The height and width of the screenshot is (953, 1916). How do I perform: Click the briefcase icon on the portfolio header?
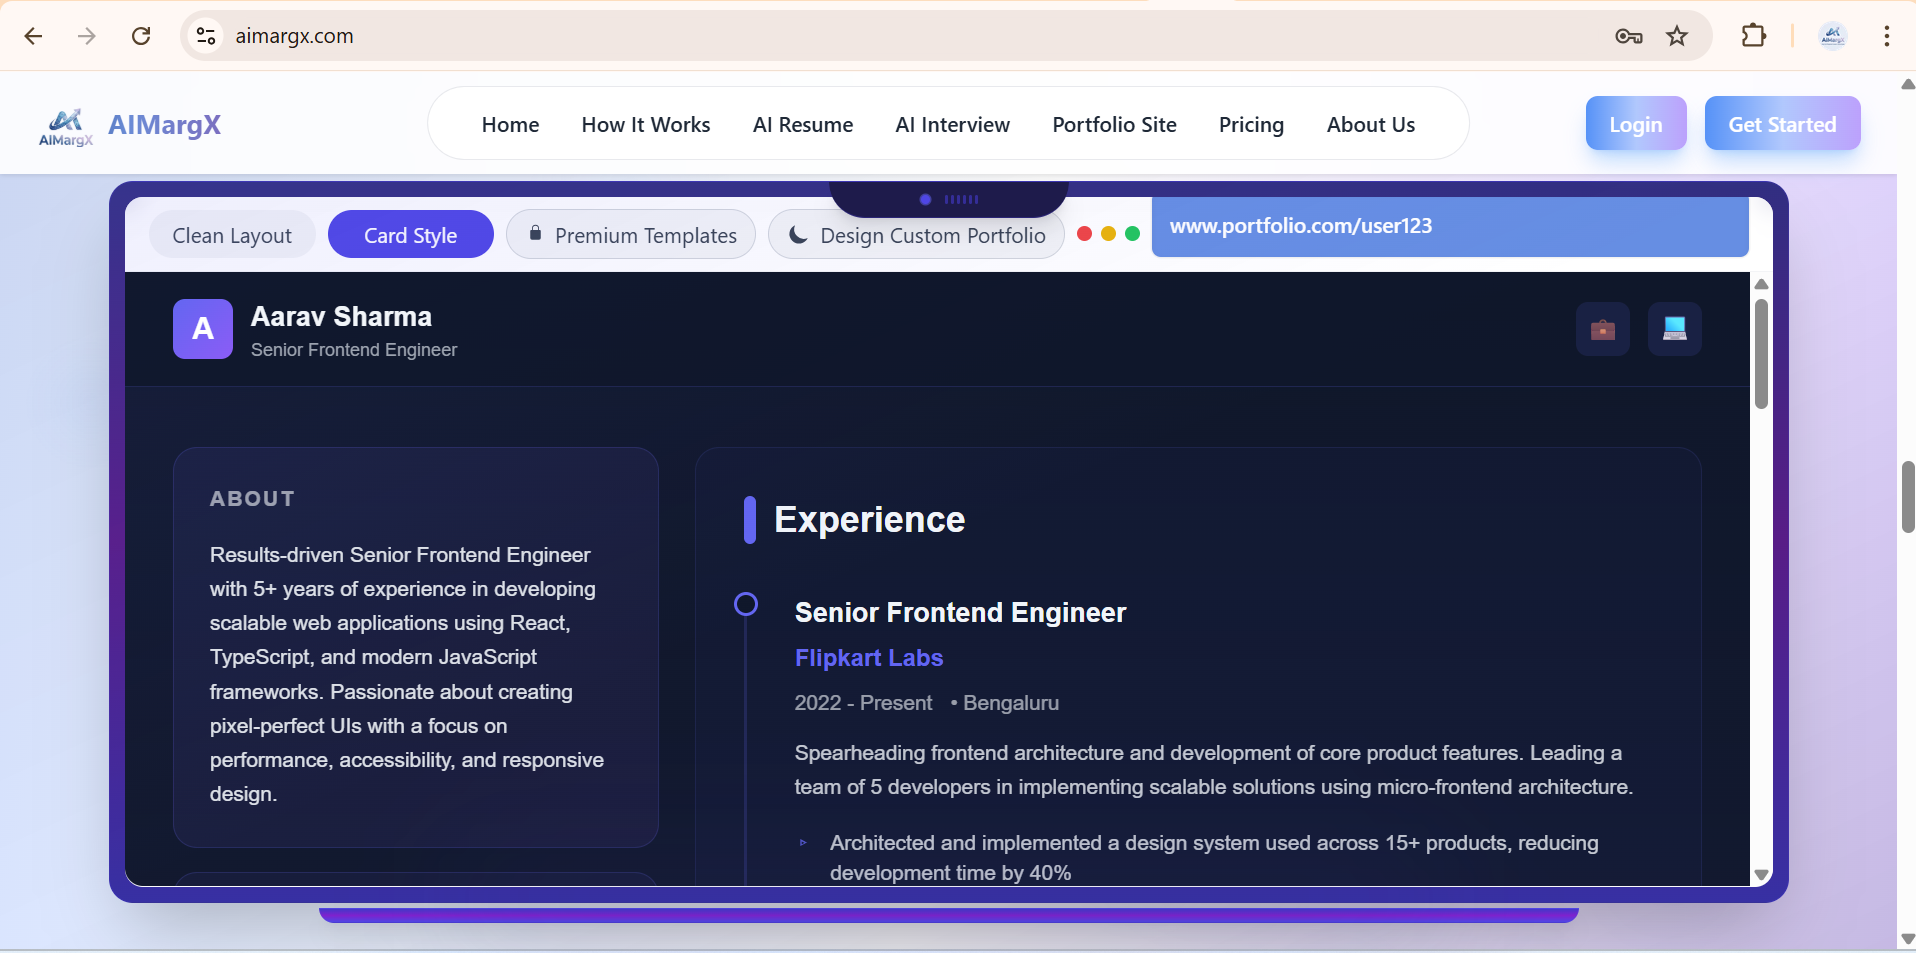[x=1603, y=329]
